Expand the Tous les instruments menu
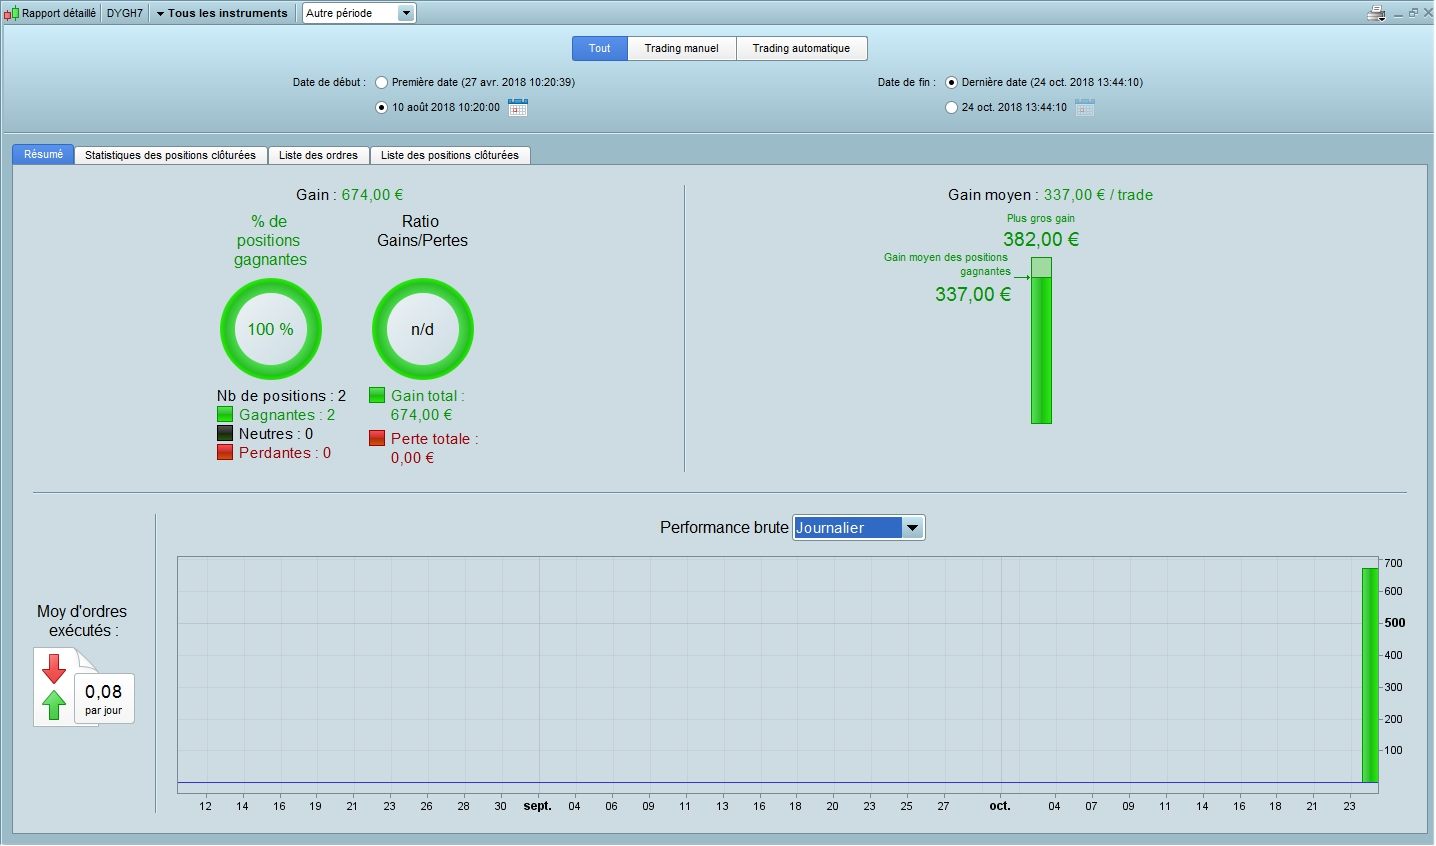1436x846 pixels. click(222, 14)
